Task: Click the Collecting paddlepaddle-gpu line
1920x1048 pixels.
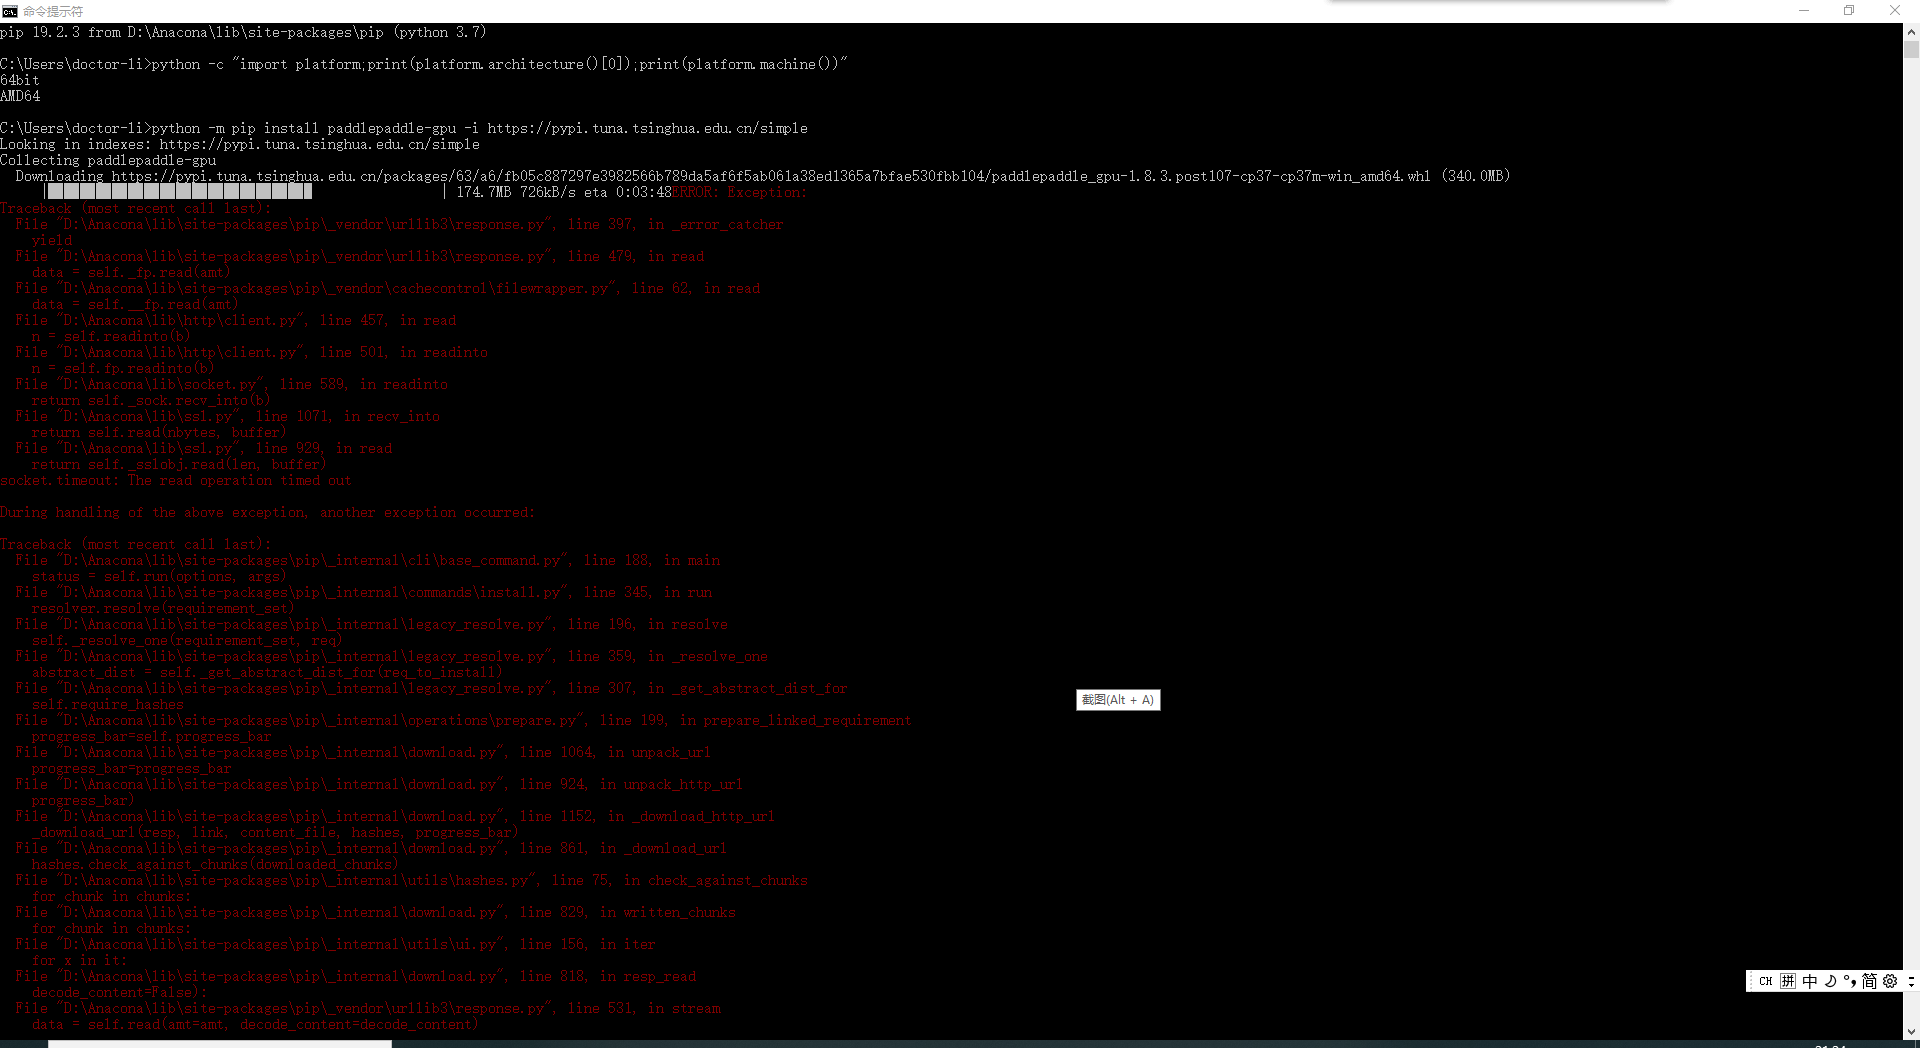Action: click(x=108, y=160)
